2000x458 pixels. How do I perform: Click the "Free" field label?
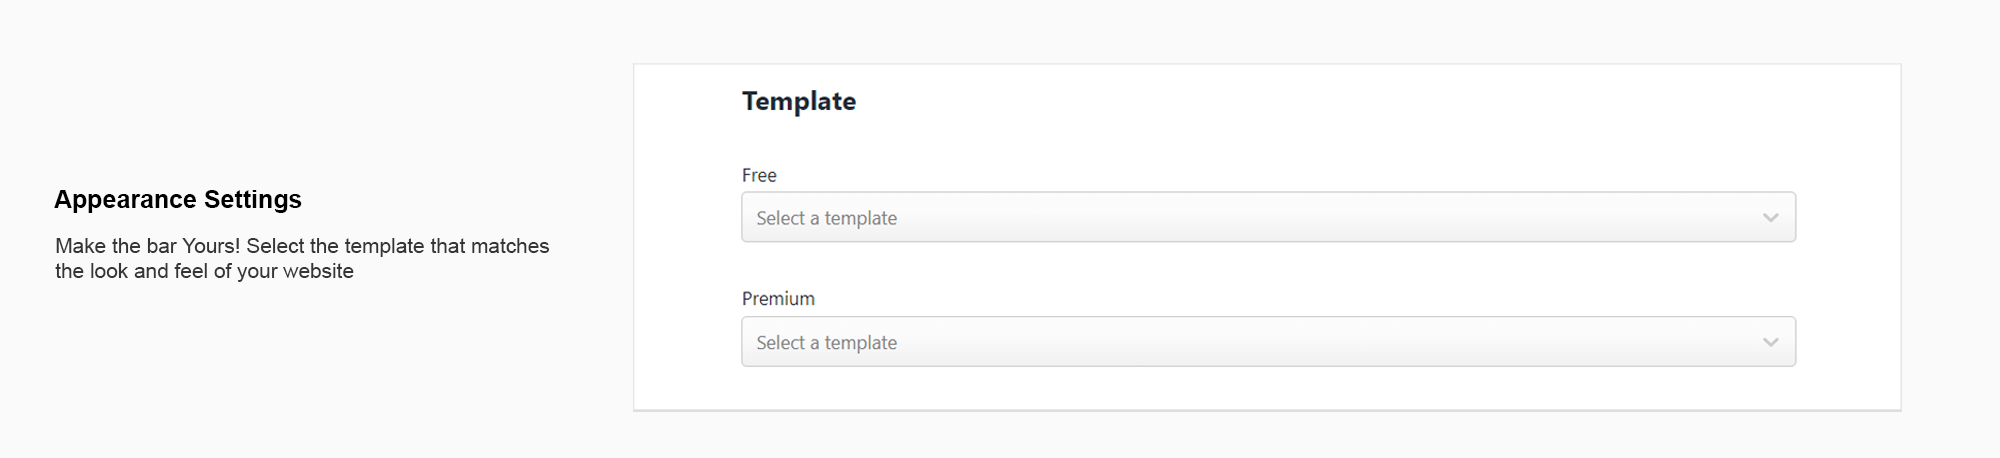coord(759,175)
